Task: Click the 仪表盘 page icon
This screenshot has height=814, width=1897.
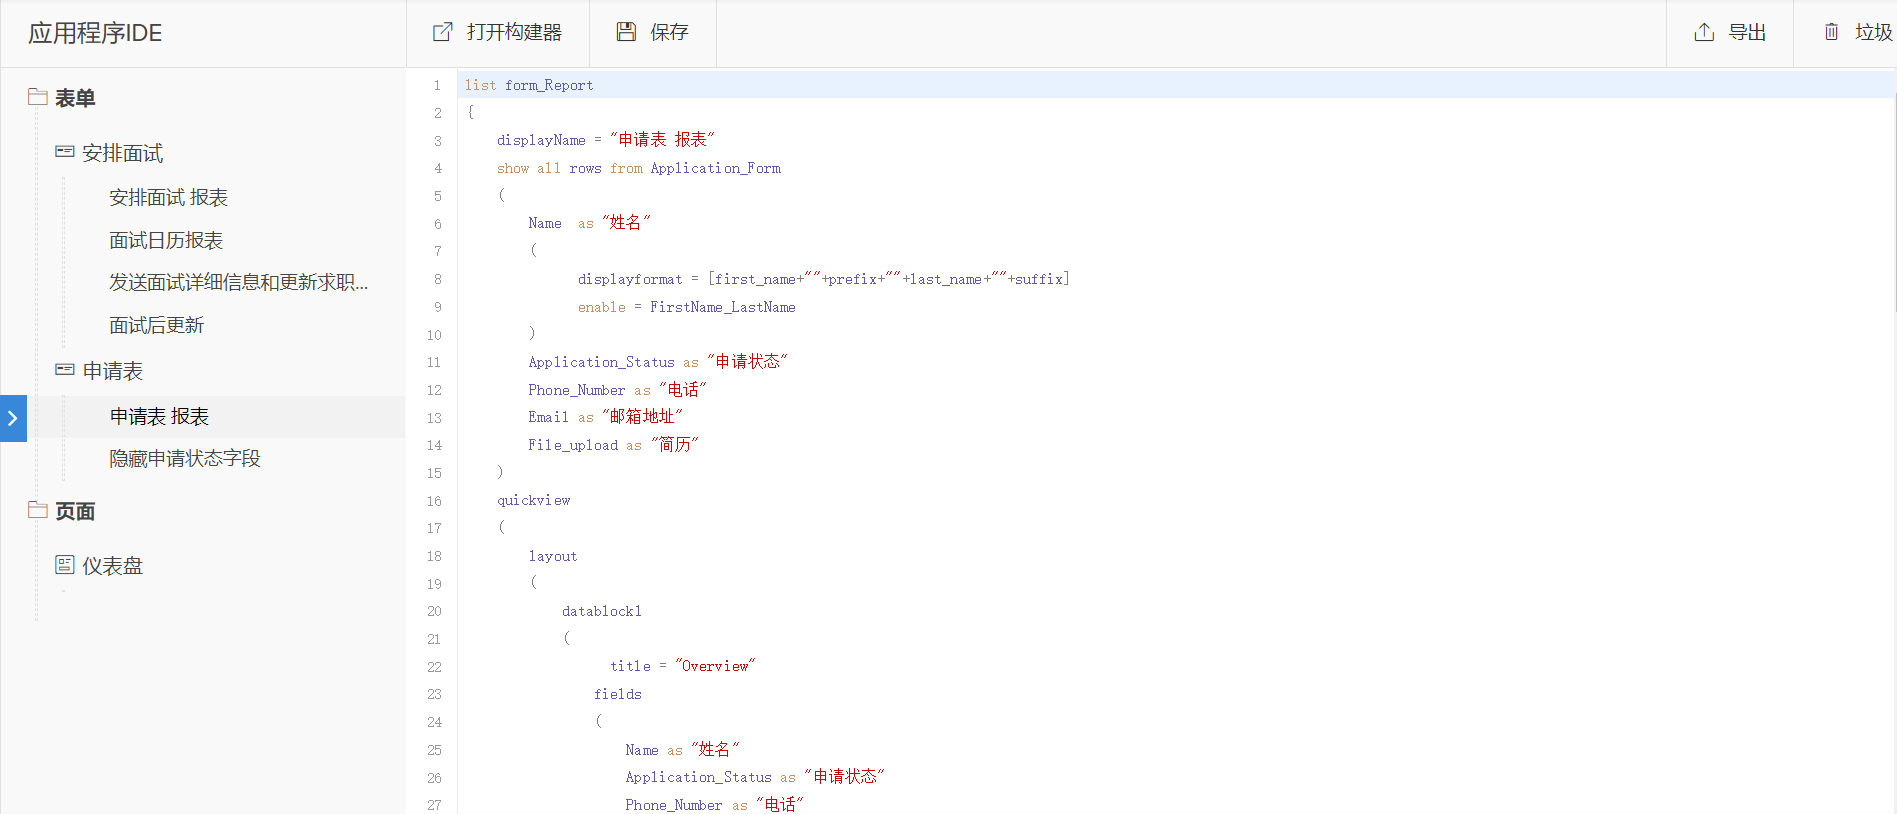Action: (x=65, y=565)
